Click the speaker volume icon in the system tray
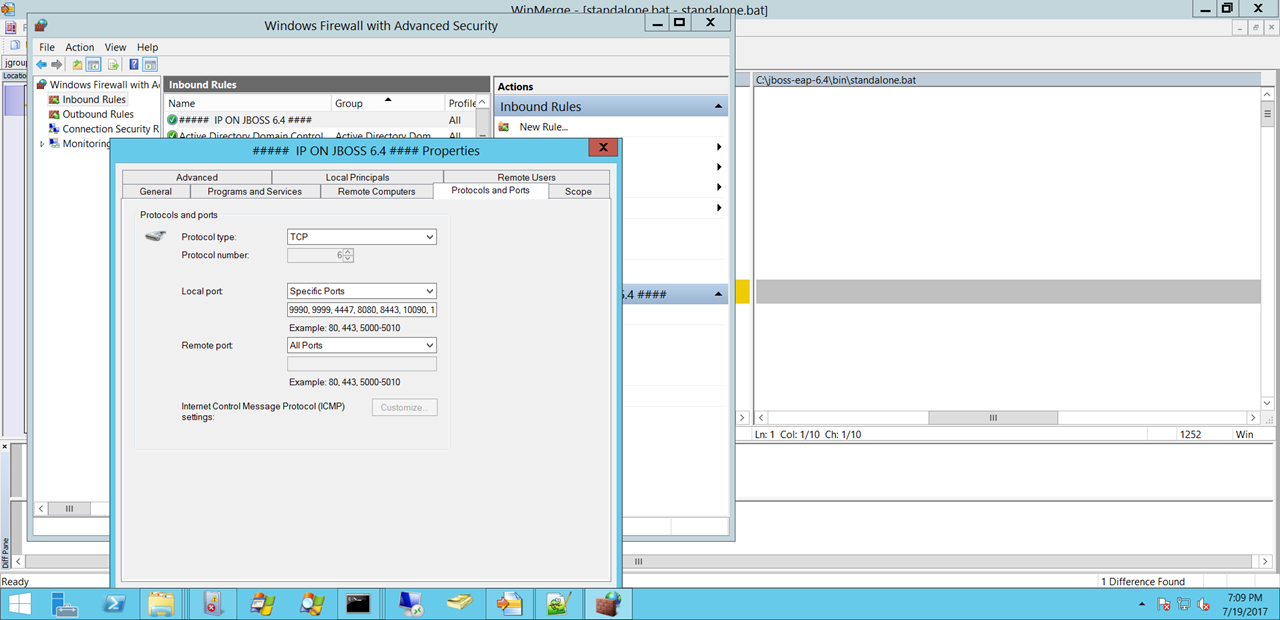 tap(1204, 604)
